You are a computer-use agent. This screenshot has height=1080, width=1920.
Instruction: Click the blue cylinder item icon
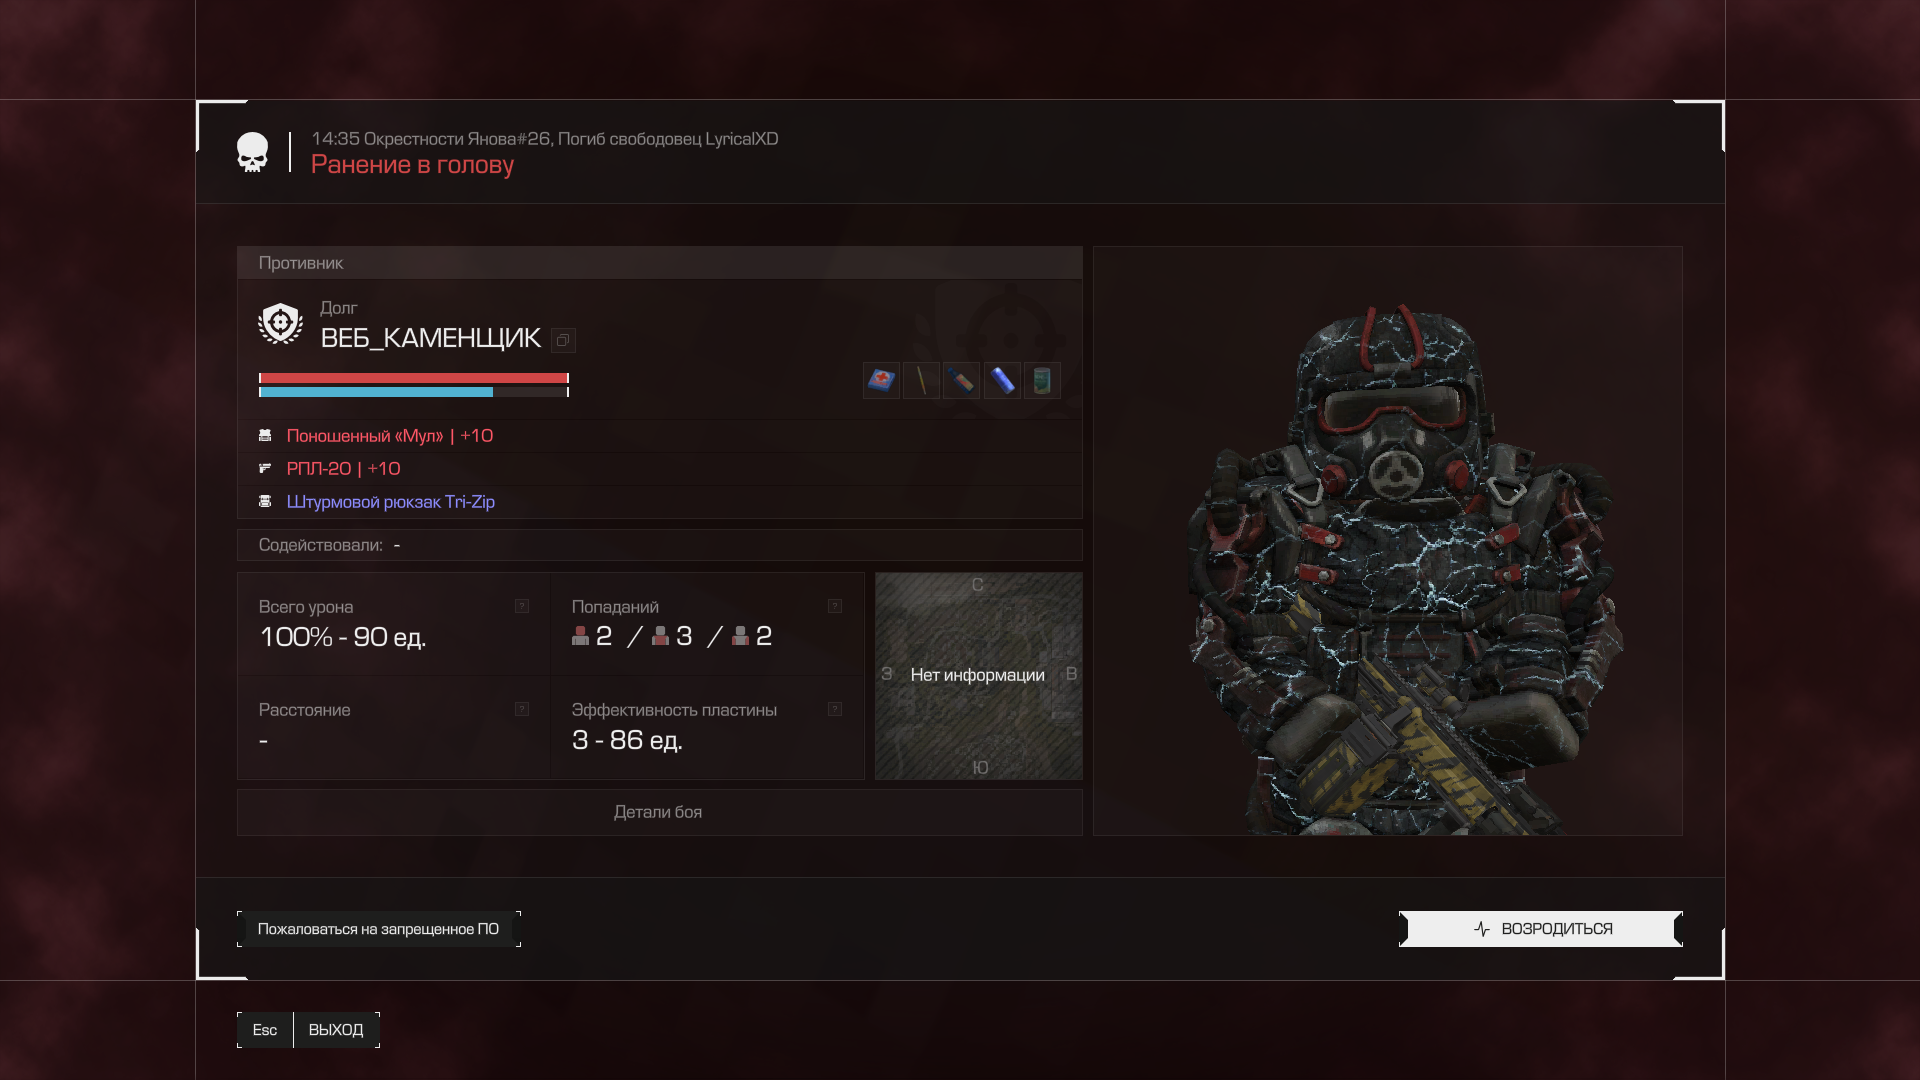[1002, 380]
